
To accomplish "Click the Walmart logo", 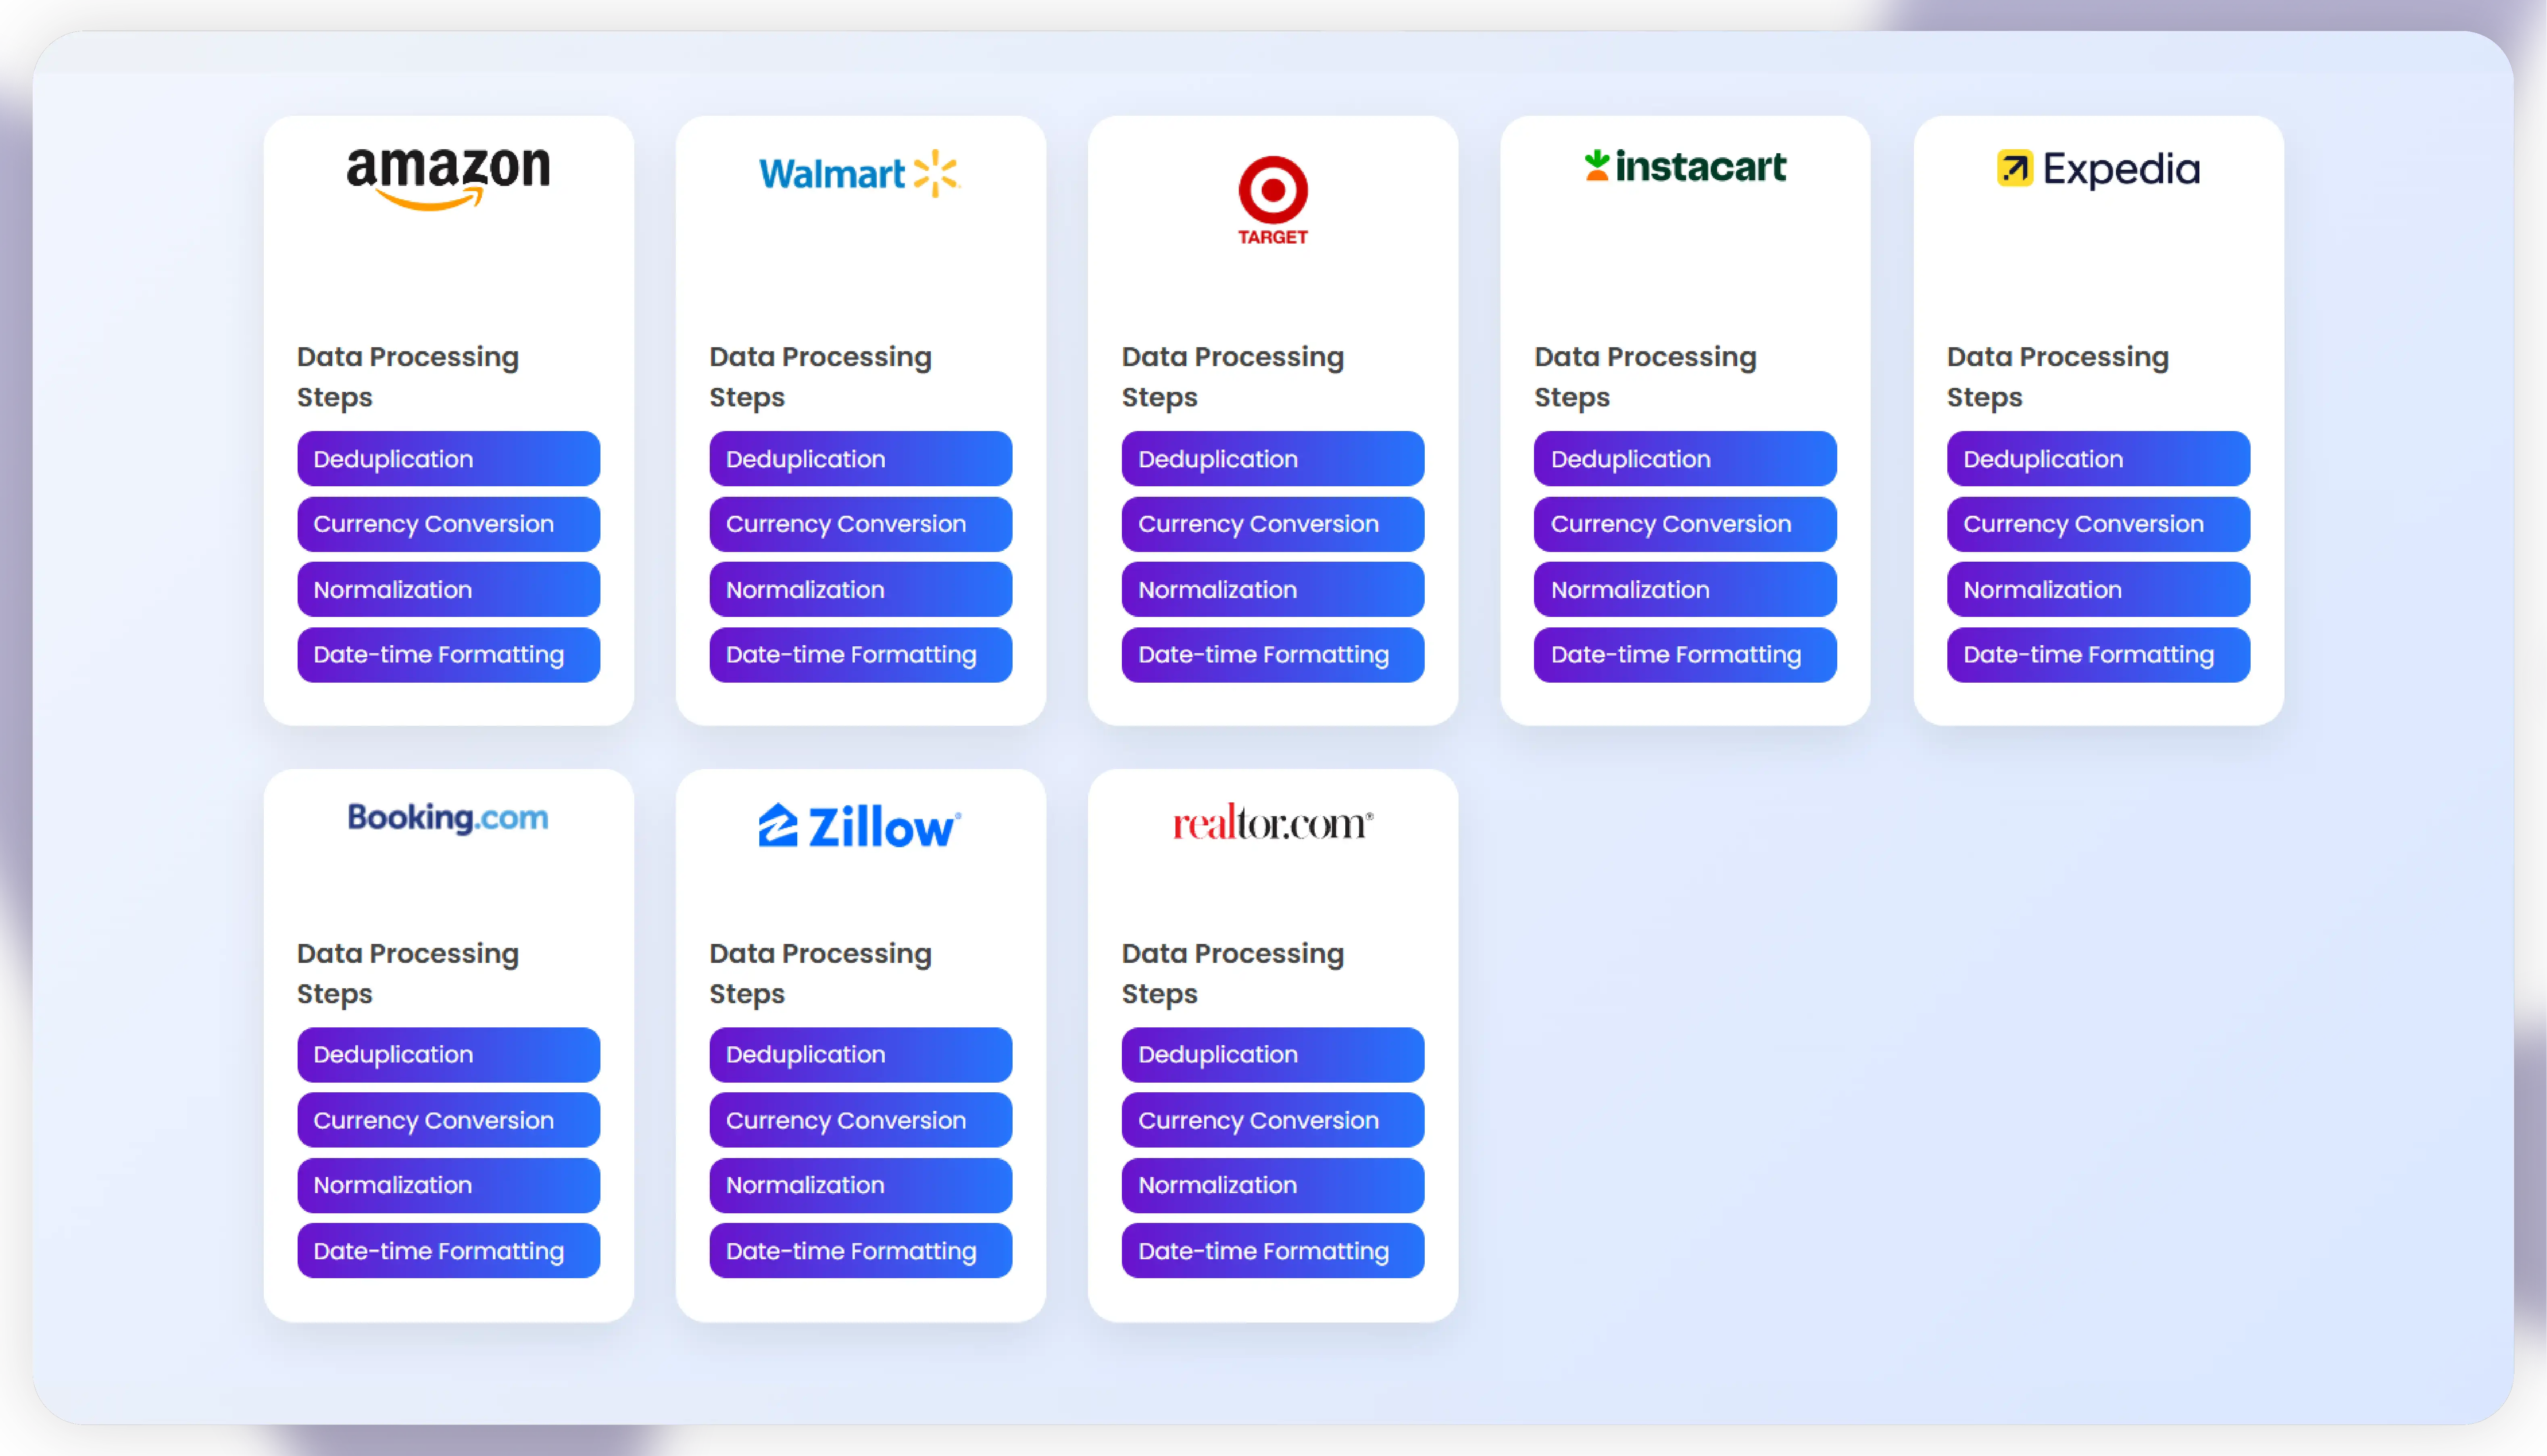I will tap(859, 174).
